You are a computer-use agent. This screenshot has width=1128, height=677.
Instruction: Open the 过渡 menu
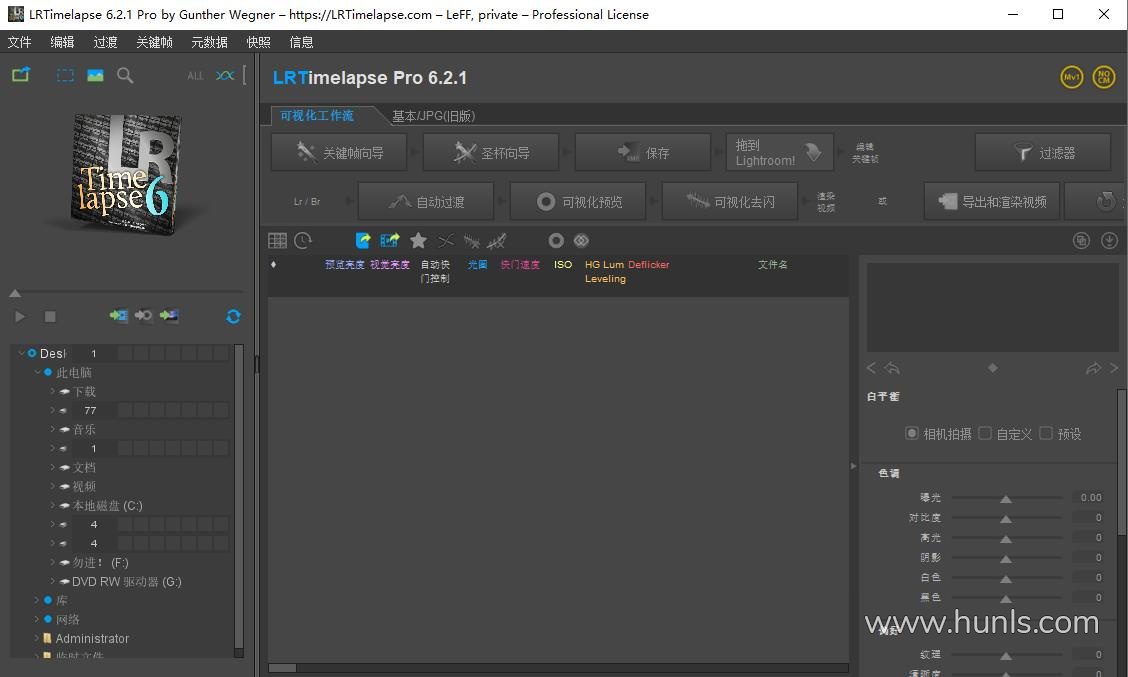click(105, 42)
